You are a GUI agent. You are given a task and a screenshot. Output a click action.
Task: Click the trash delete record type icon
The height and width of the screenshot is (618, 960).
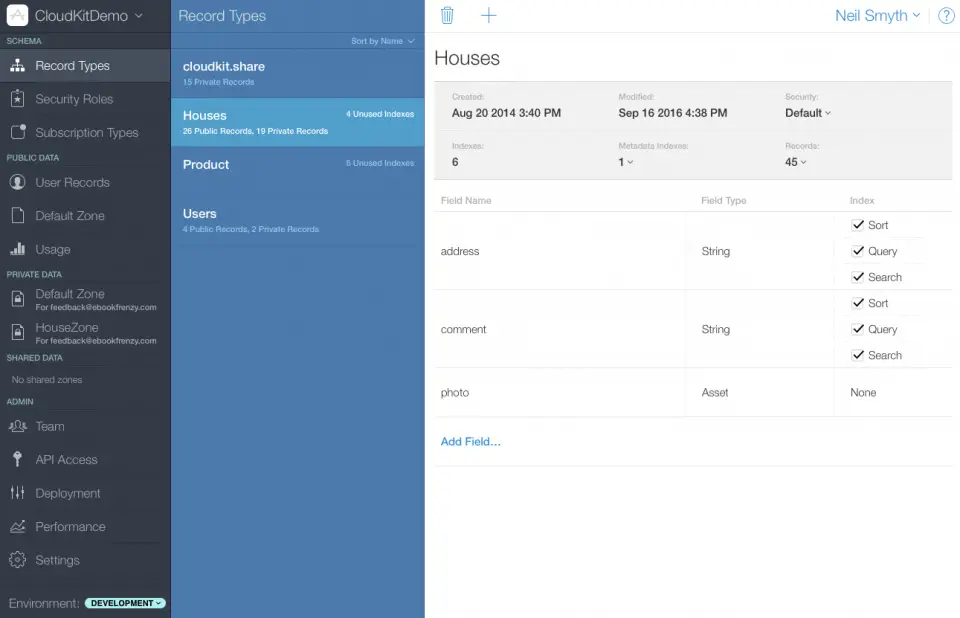coord(447,15)
